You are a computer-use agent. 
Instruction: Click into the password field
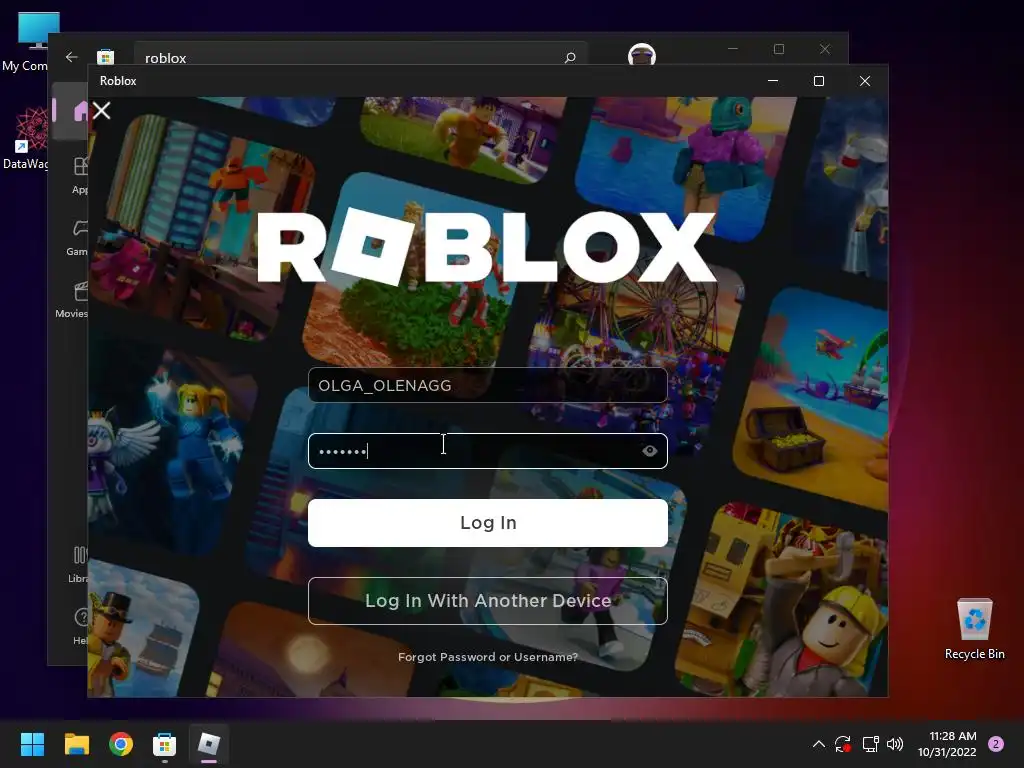(487, 451)
